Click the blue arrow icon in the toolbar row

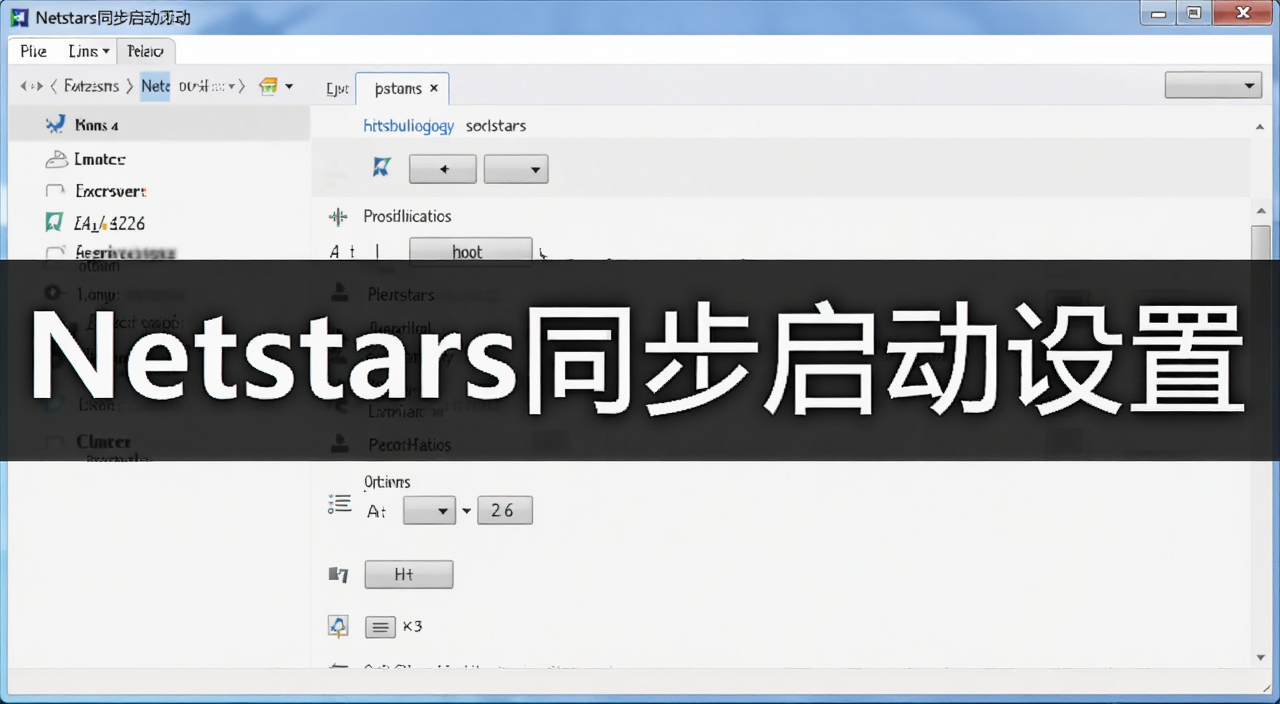(381, 168)
